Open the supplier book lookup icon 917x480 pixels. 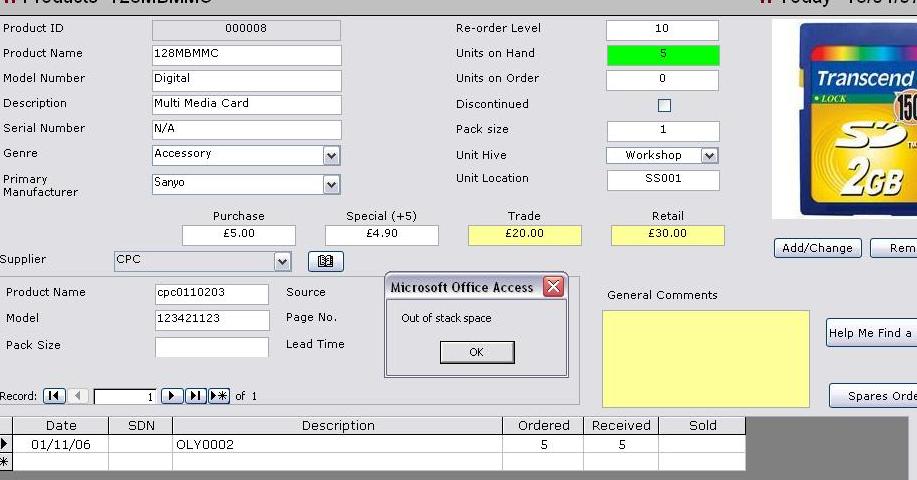click(x=326, y=261)
